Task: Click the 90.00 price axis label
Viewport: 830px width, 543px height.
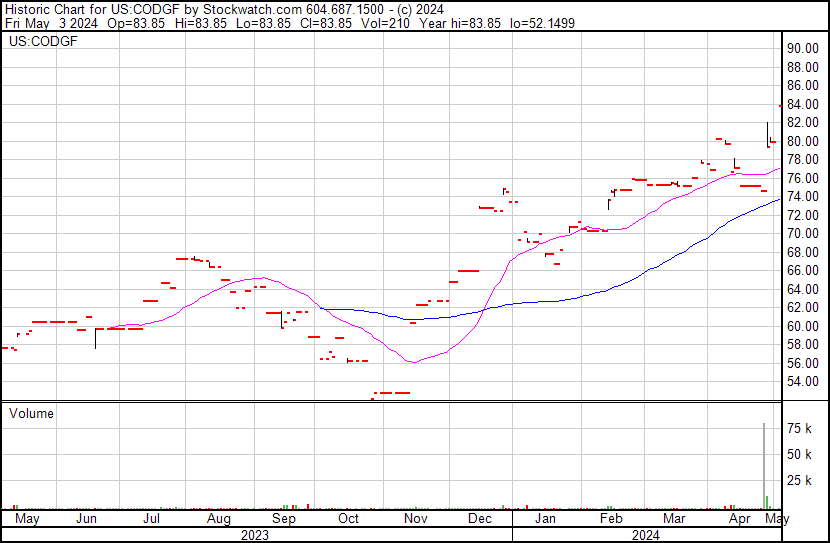Action: tap(802, 48)
